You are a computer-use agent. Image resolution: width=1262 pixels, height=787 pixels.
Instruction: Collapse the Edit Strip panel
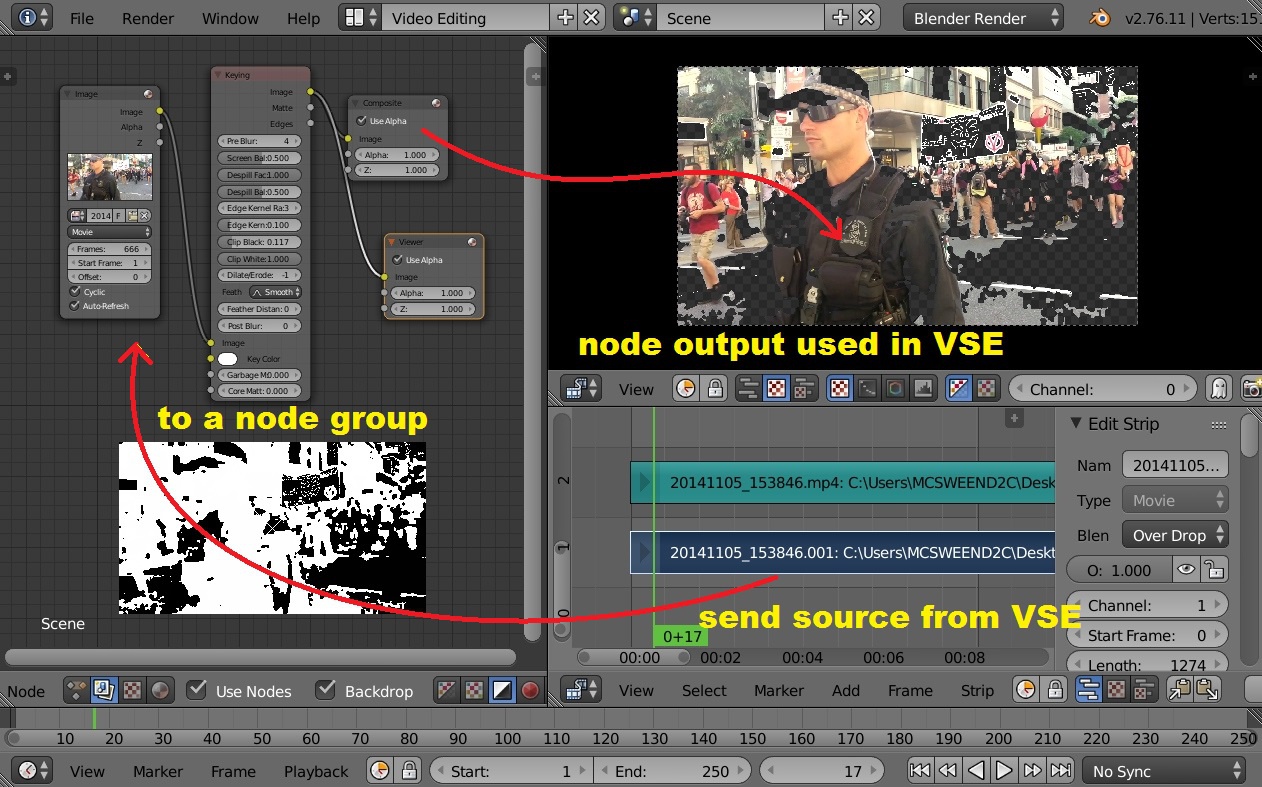(x=1075, y=424)
